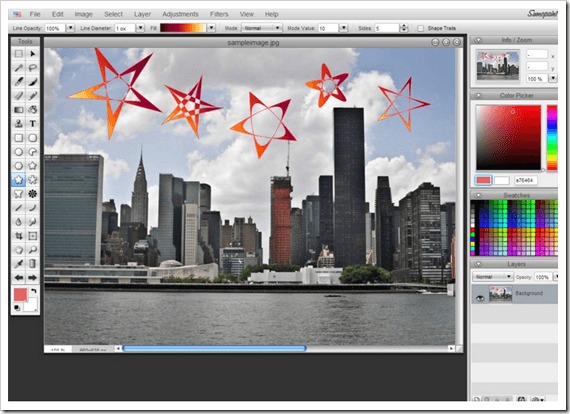Image resolution: width=570 pixels, height=414 pixels.
Task: Open the Filters menu
Action: pyautogui.click(x=219, y=14)
